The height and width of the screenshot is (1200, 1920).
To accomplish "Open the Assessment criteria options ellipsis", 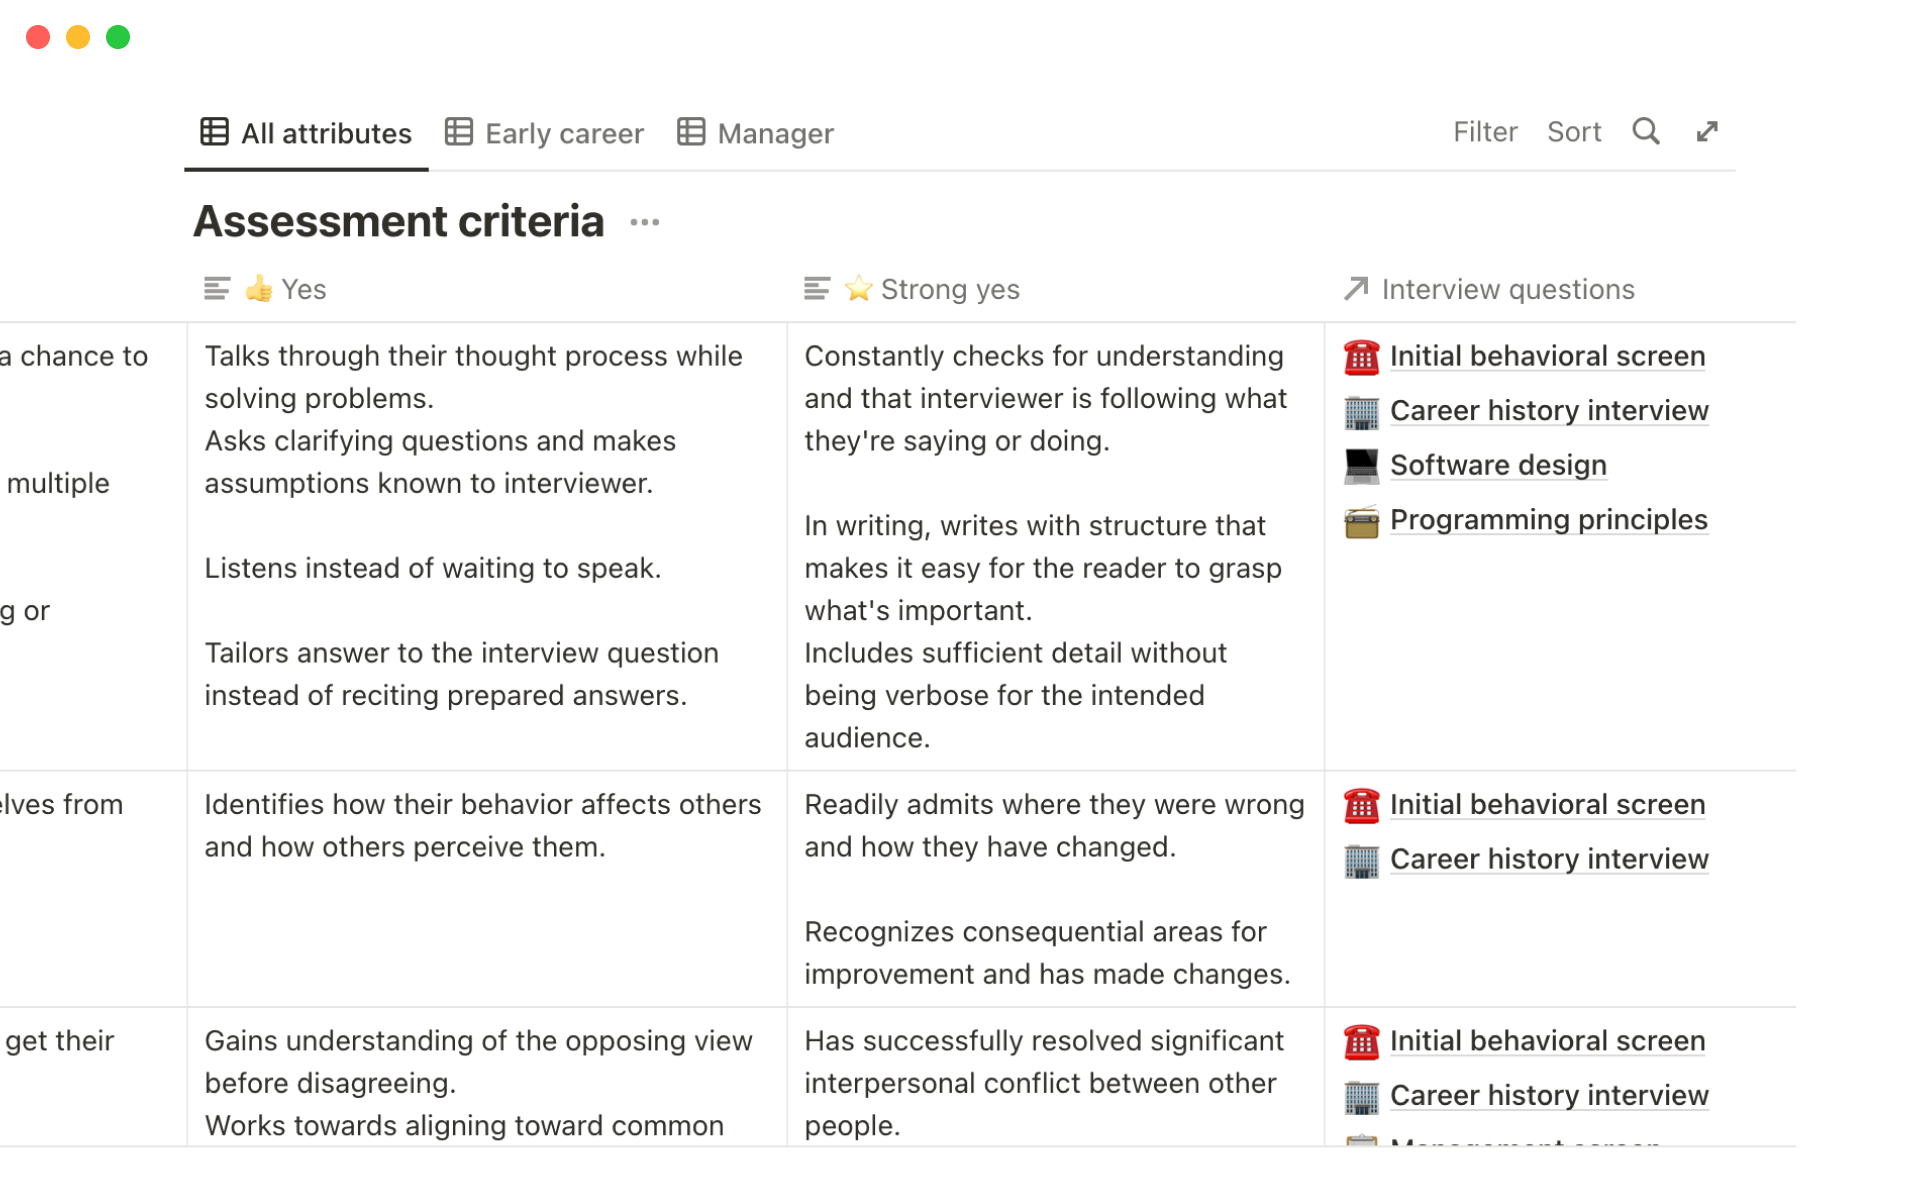I will (645, 222).
